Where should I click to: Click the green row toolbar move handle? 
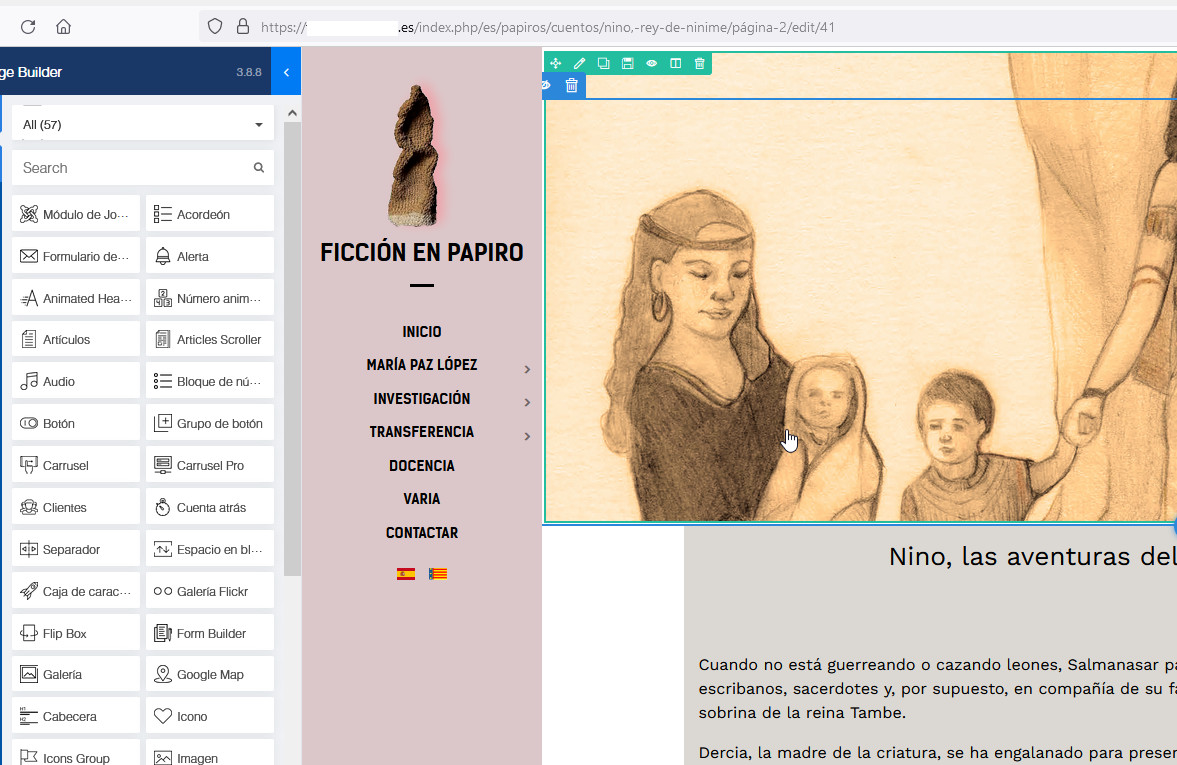[555, 63]
